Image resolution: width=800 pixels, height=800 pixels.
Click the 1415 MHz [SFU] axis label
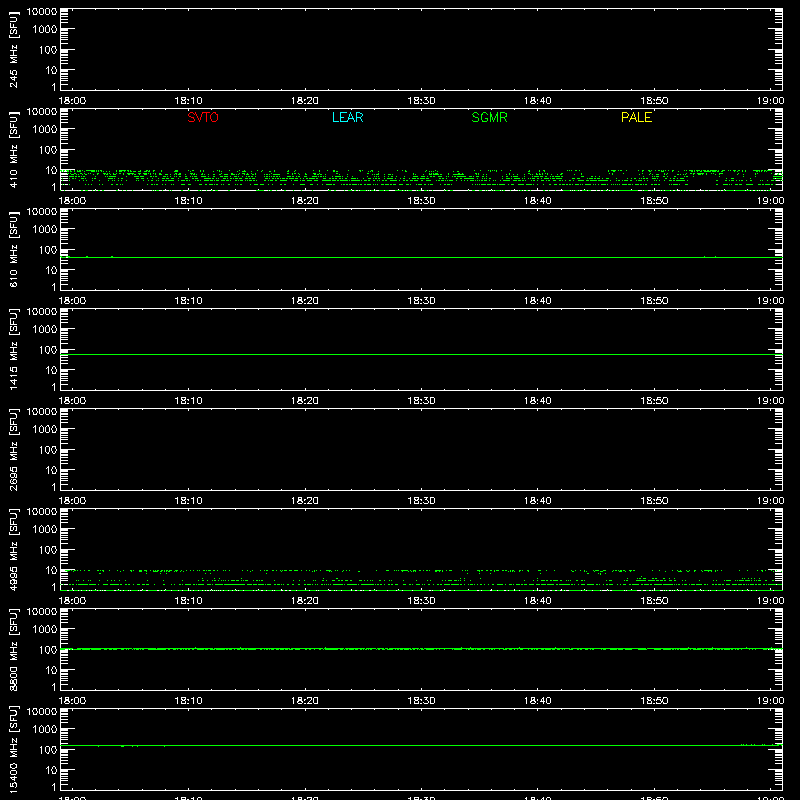(13, 349)
